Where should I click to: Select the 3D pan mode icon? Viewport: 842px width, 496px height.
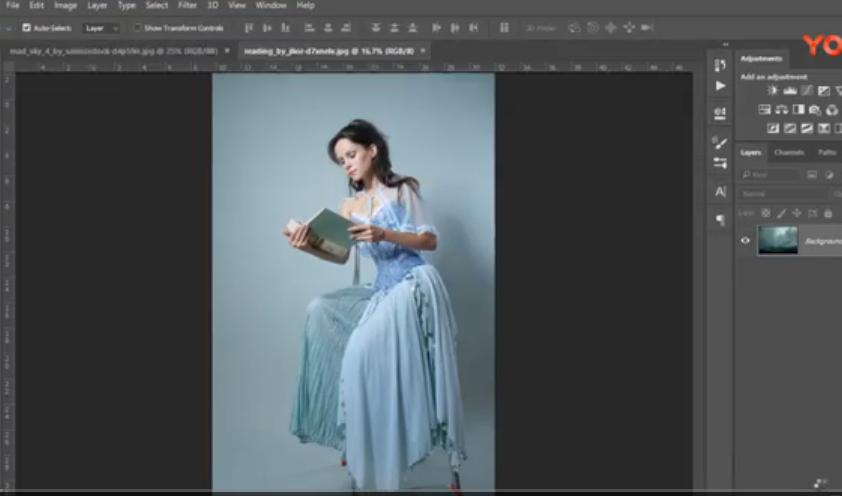[611, 28]
